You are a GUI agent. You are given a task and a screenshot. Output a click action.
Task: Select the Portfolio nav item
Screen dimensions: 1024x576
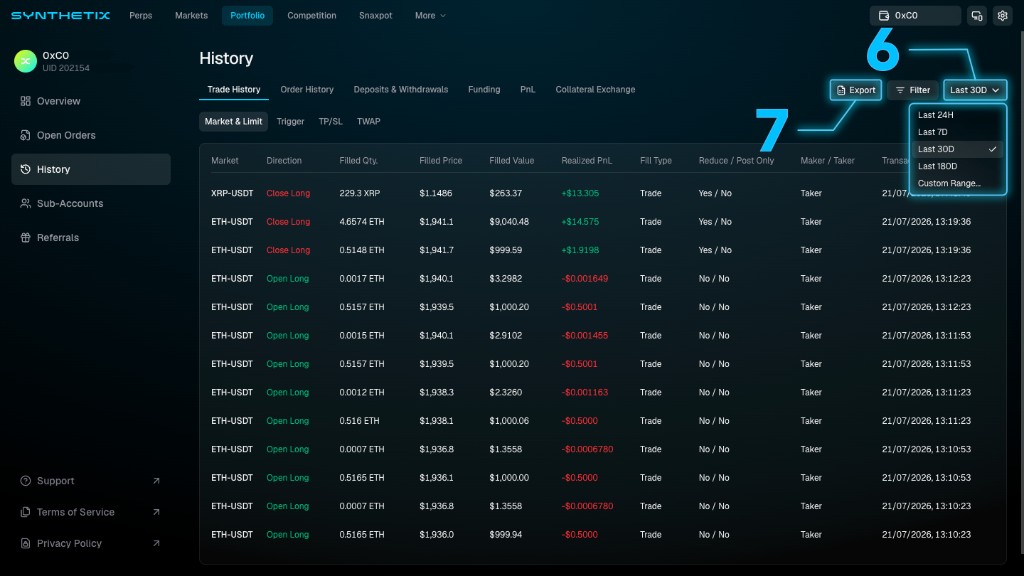tap(248, 16)
